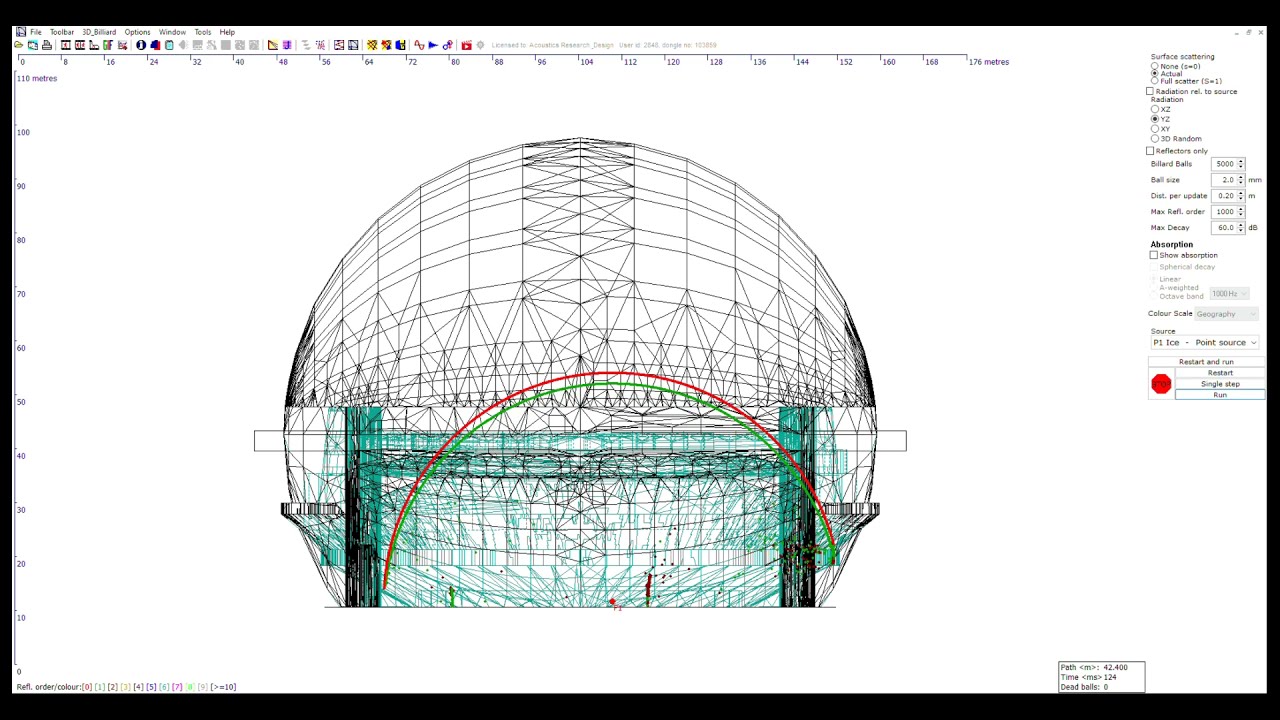Click the red STOP sign button
The width and height of the screenshot is (1280, 720).
click(x=1161, y=384)
